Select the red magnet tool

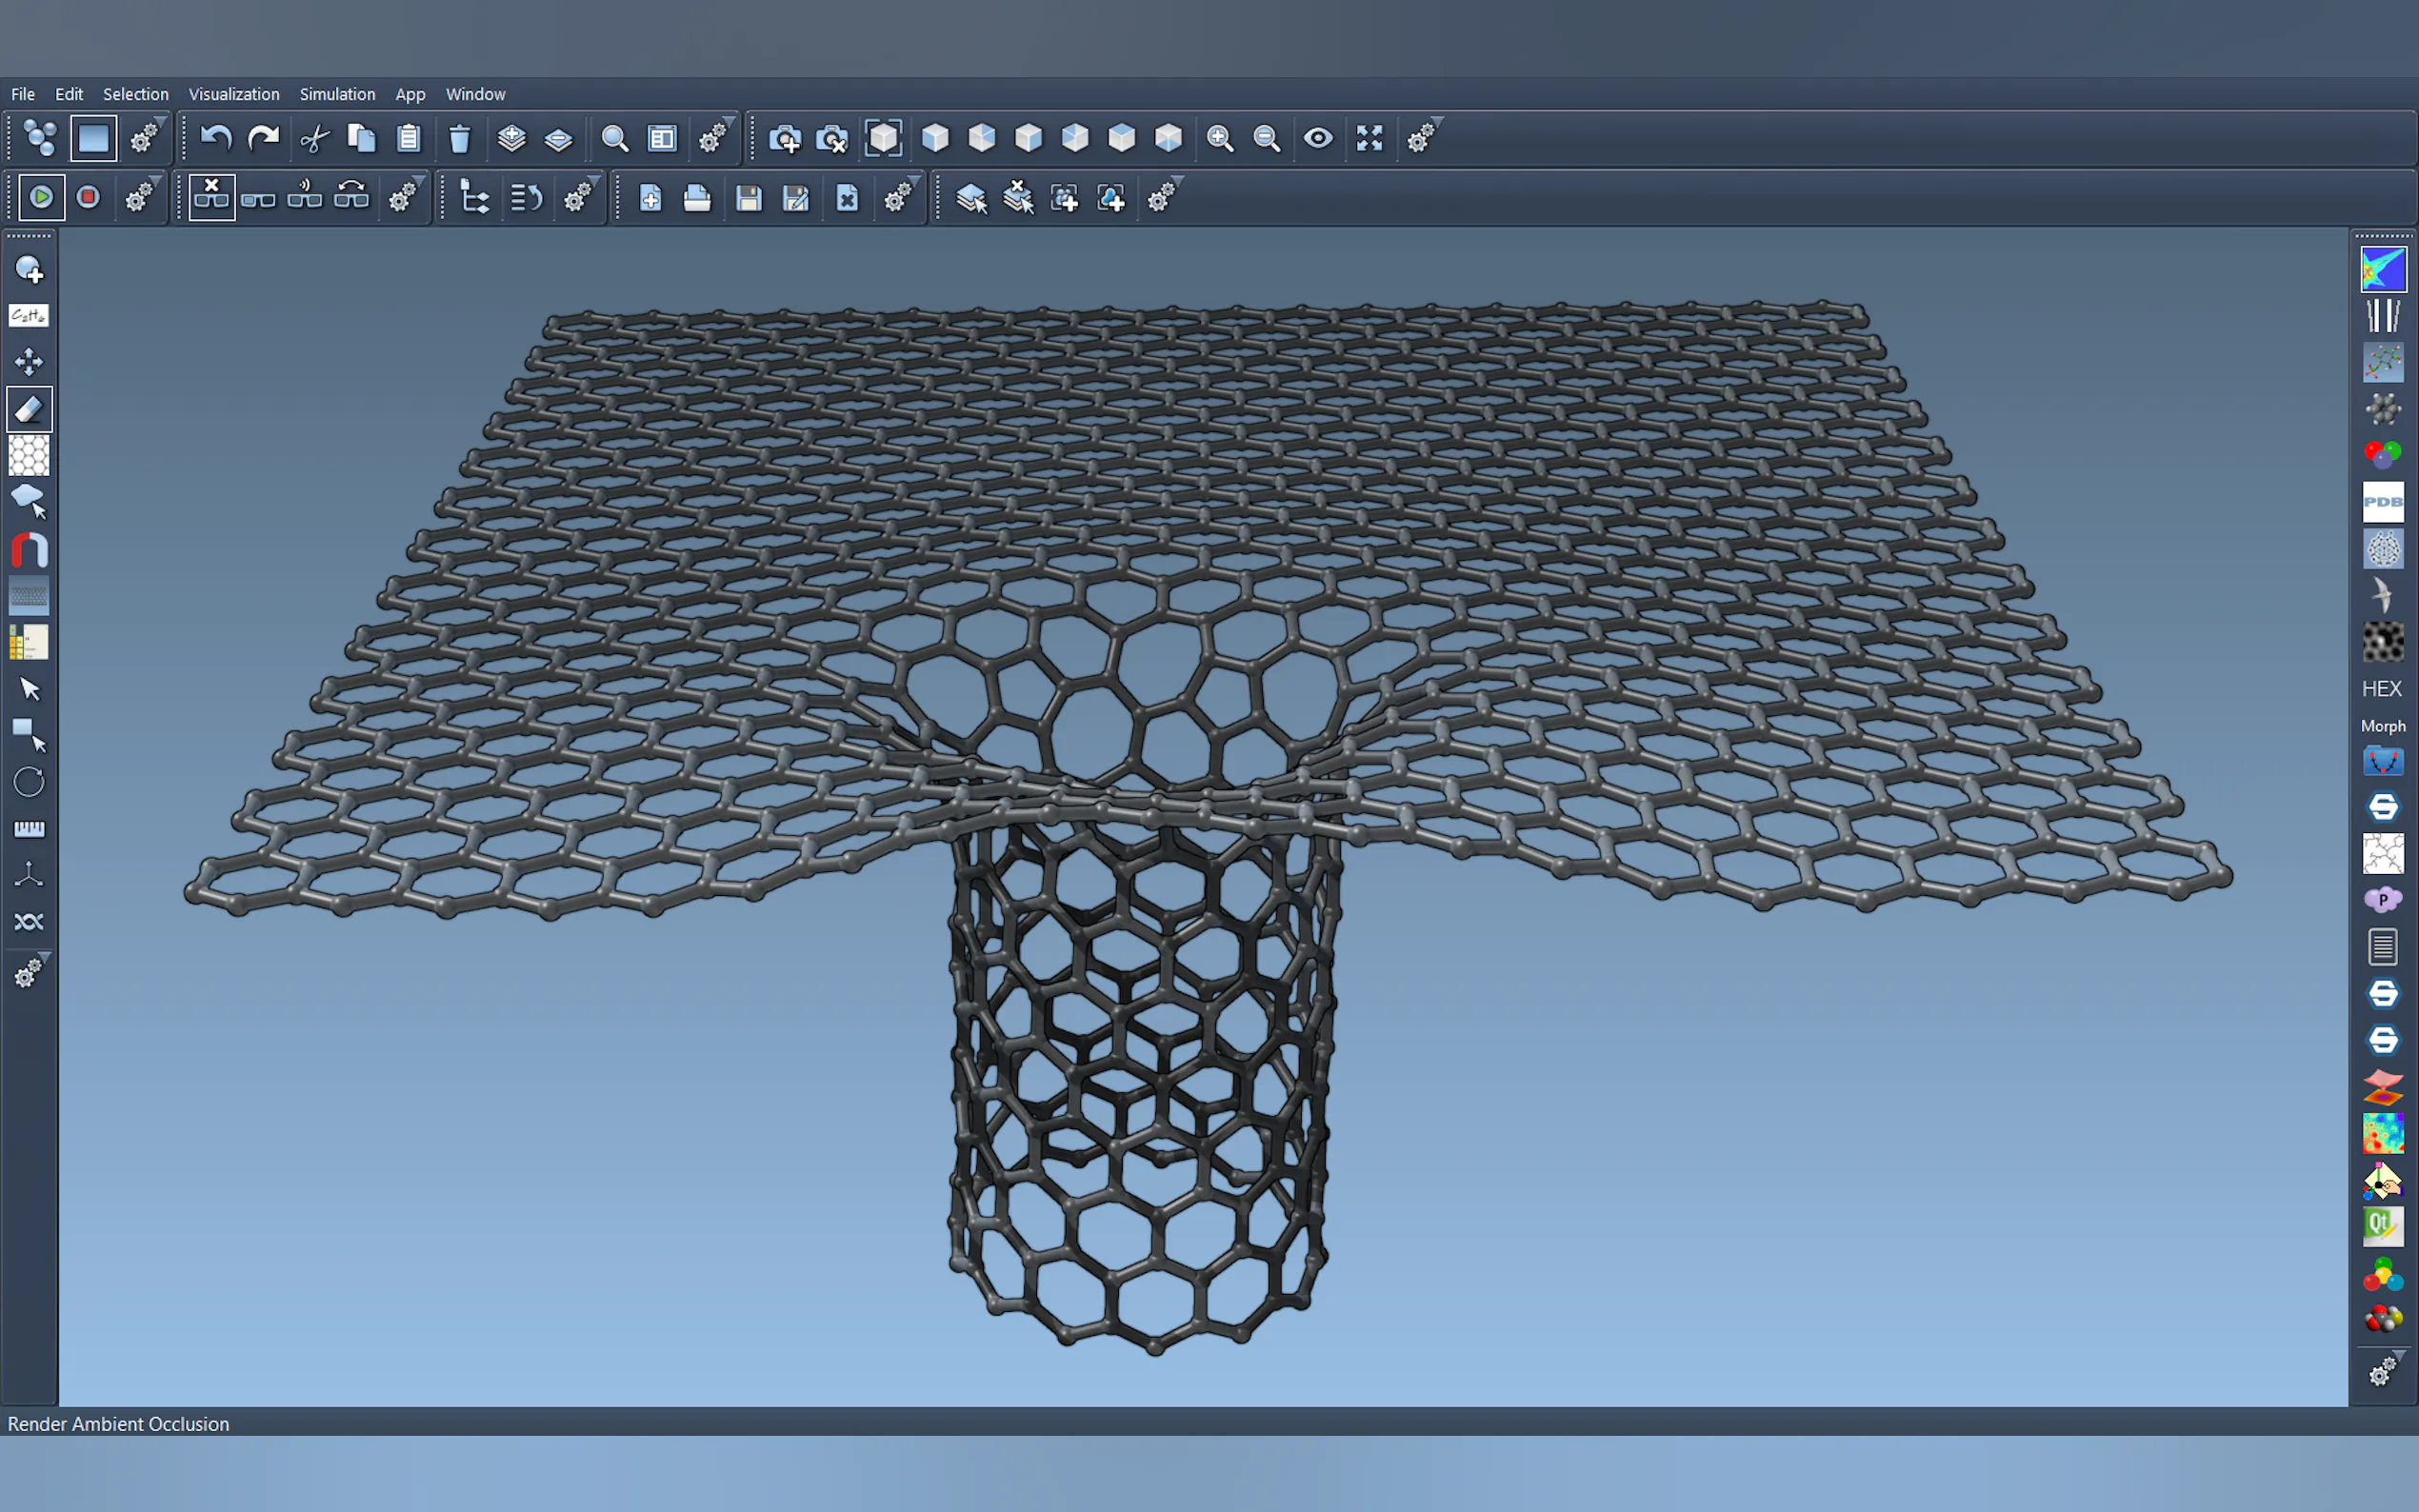(29, 550)
